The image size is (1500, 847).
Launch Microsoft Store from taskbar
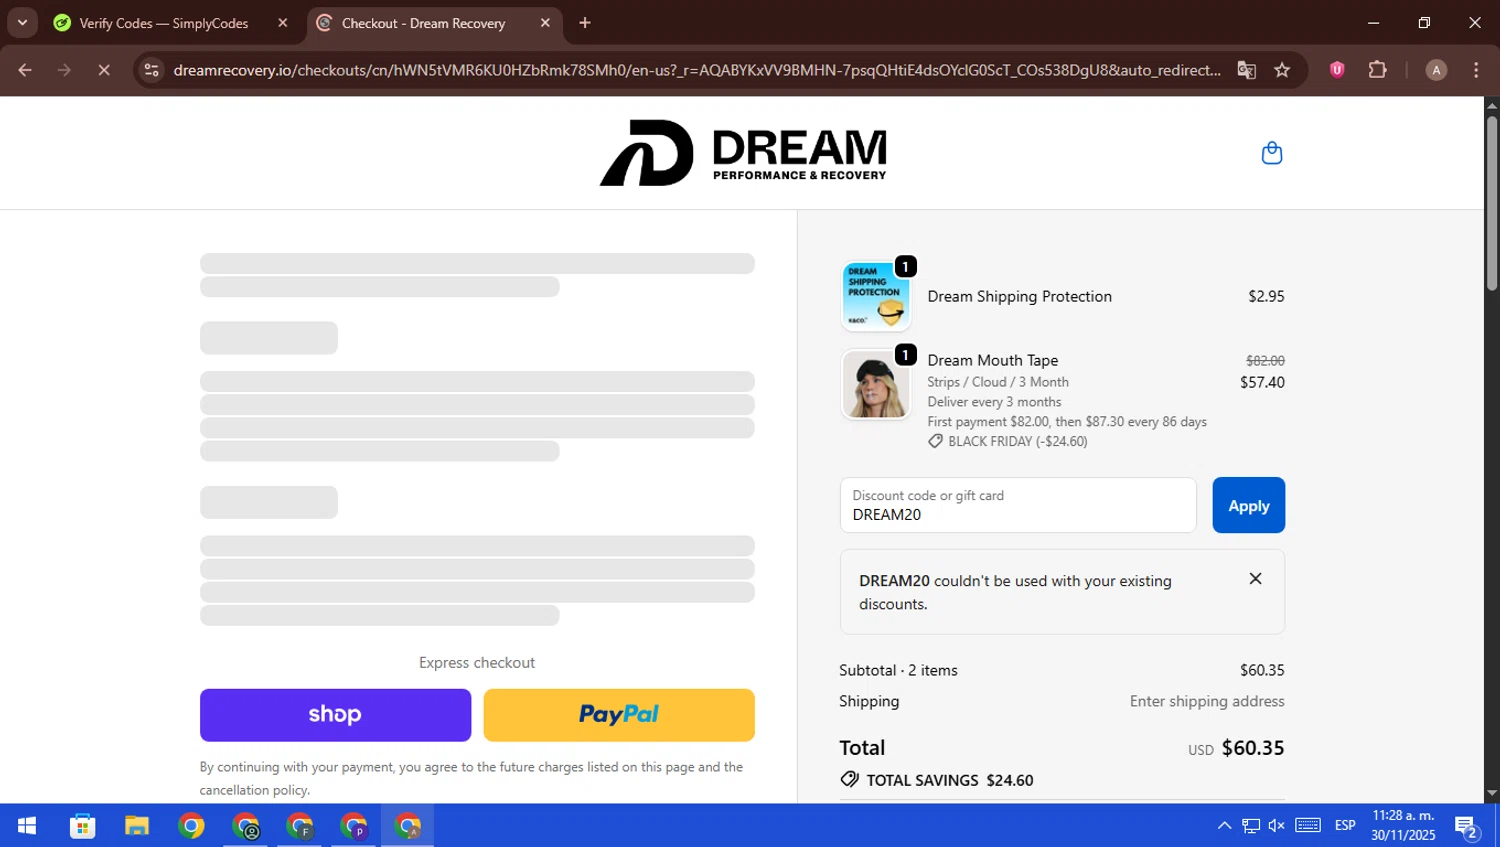pyautogui.click(x=82, y=826)
